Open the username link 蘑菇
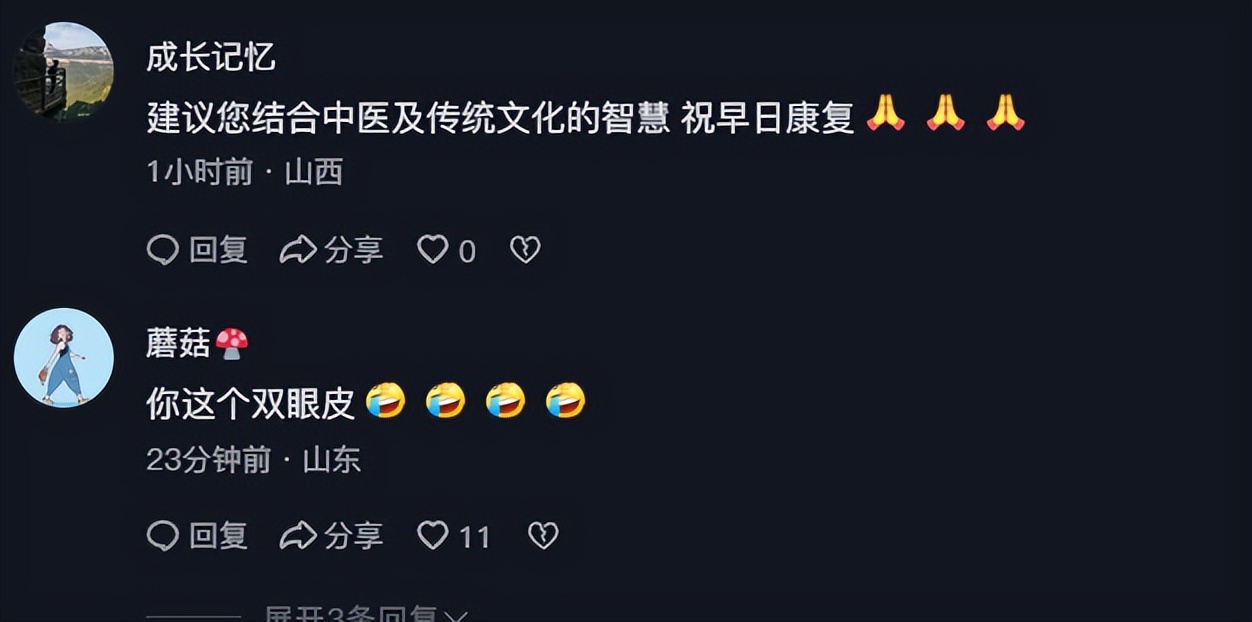This screenshot has height=622, width=1252. tap(178, 344)
